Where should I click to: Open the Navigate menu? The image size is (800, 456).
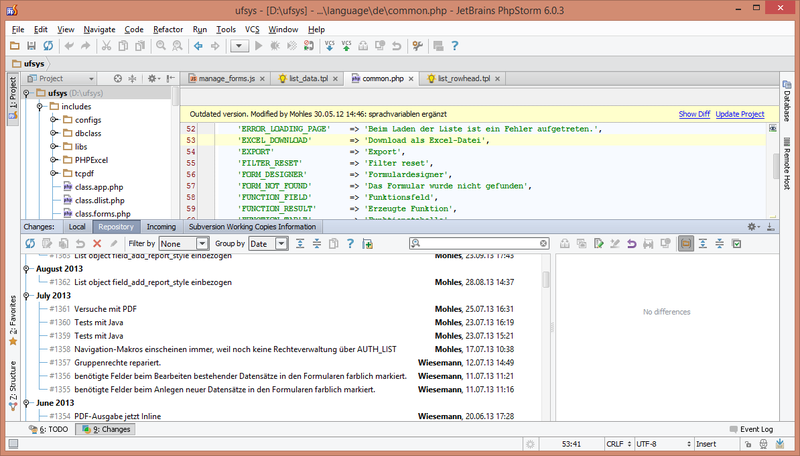[x=99, y=30]
